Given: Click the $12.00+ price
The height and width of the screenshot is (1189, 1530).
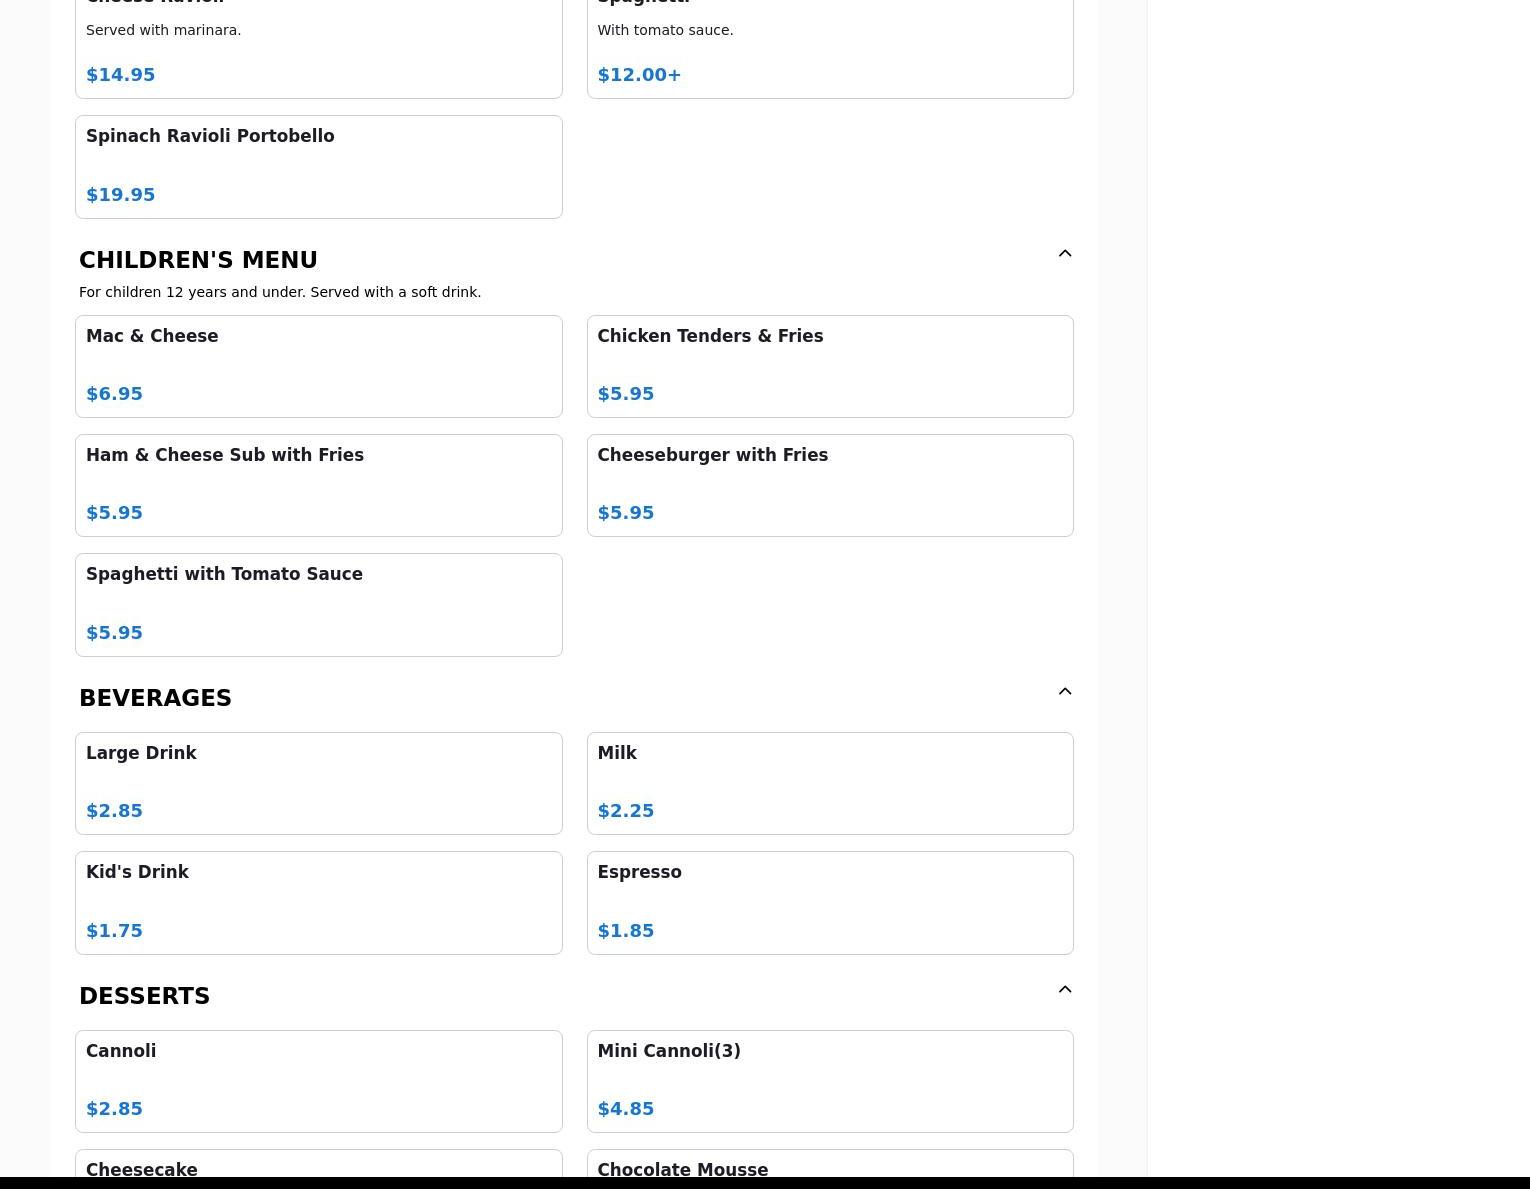Looking at the screenshot, I should (639, 75).
